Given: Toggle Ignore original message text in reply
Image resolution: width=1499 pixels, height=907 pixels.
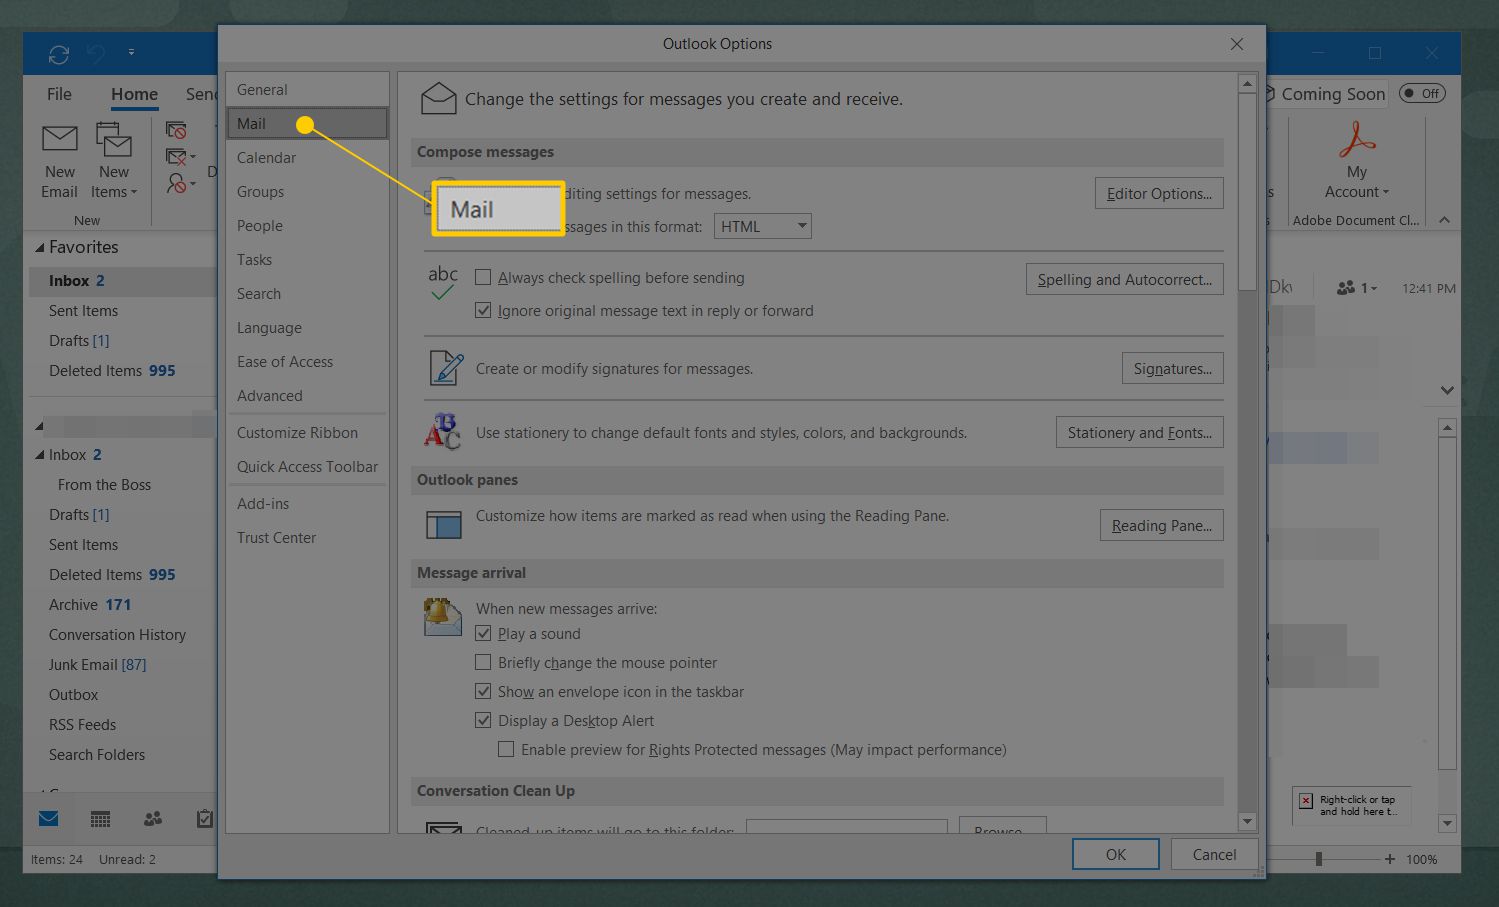Looking at the screenshot, I should [483, 310].
